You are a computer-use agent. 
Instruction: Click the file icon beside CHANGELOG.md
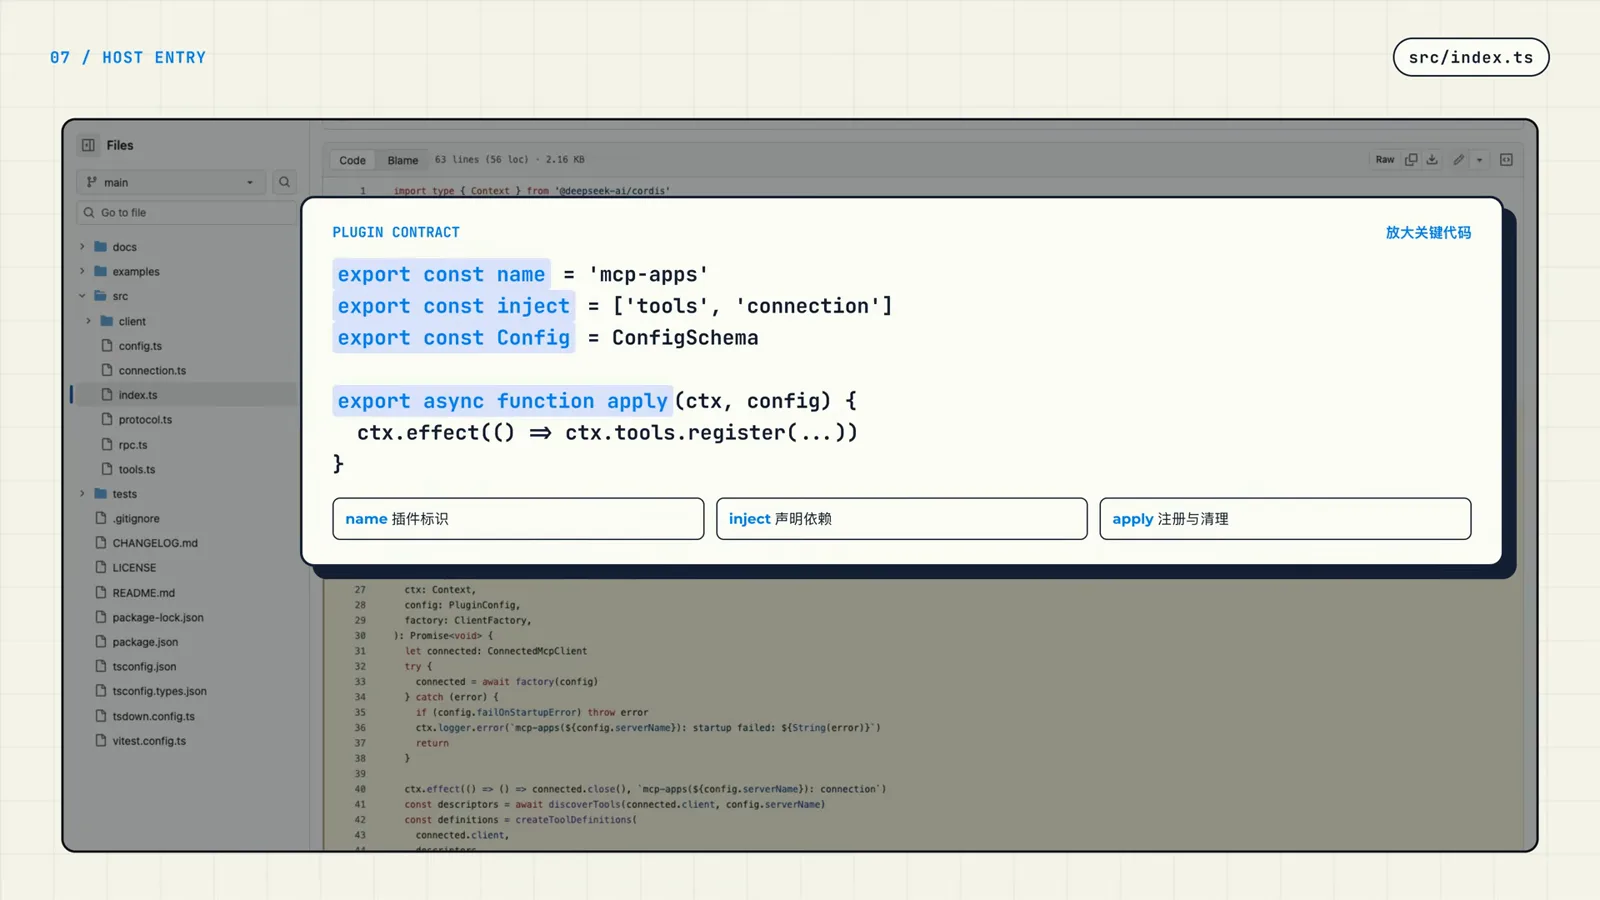pyautogui.click(x=101, y=543)
